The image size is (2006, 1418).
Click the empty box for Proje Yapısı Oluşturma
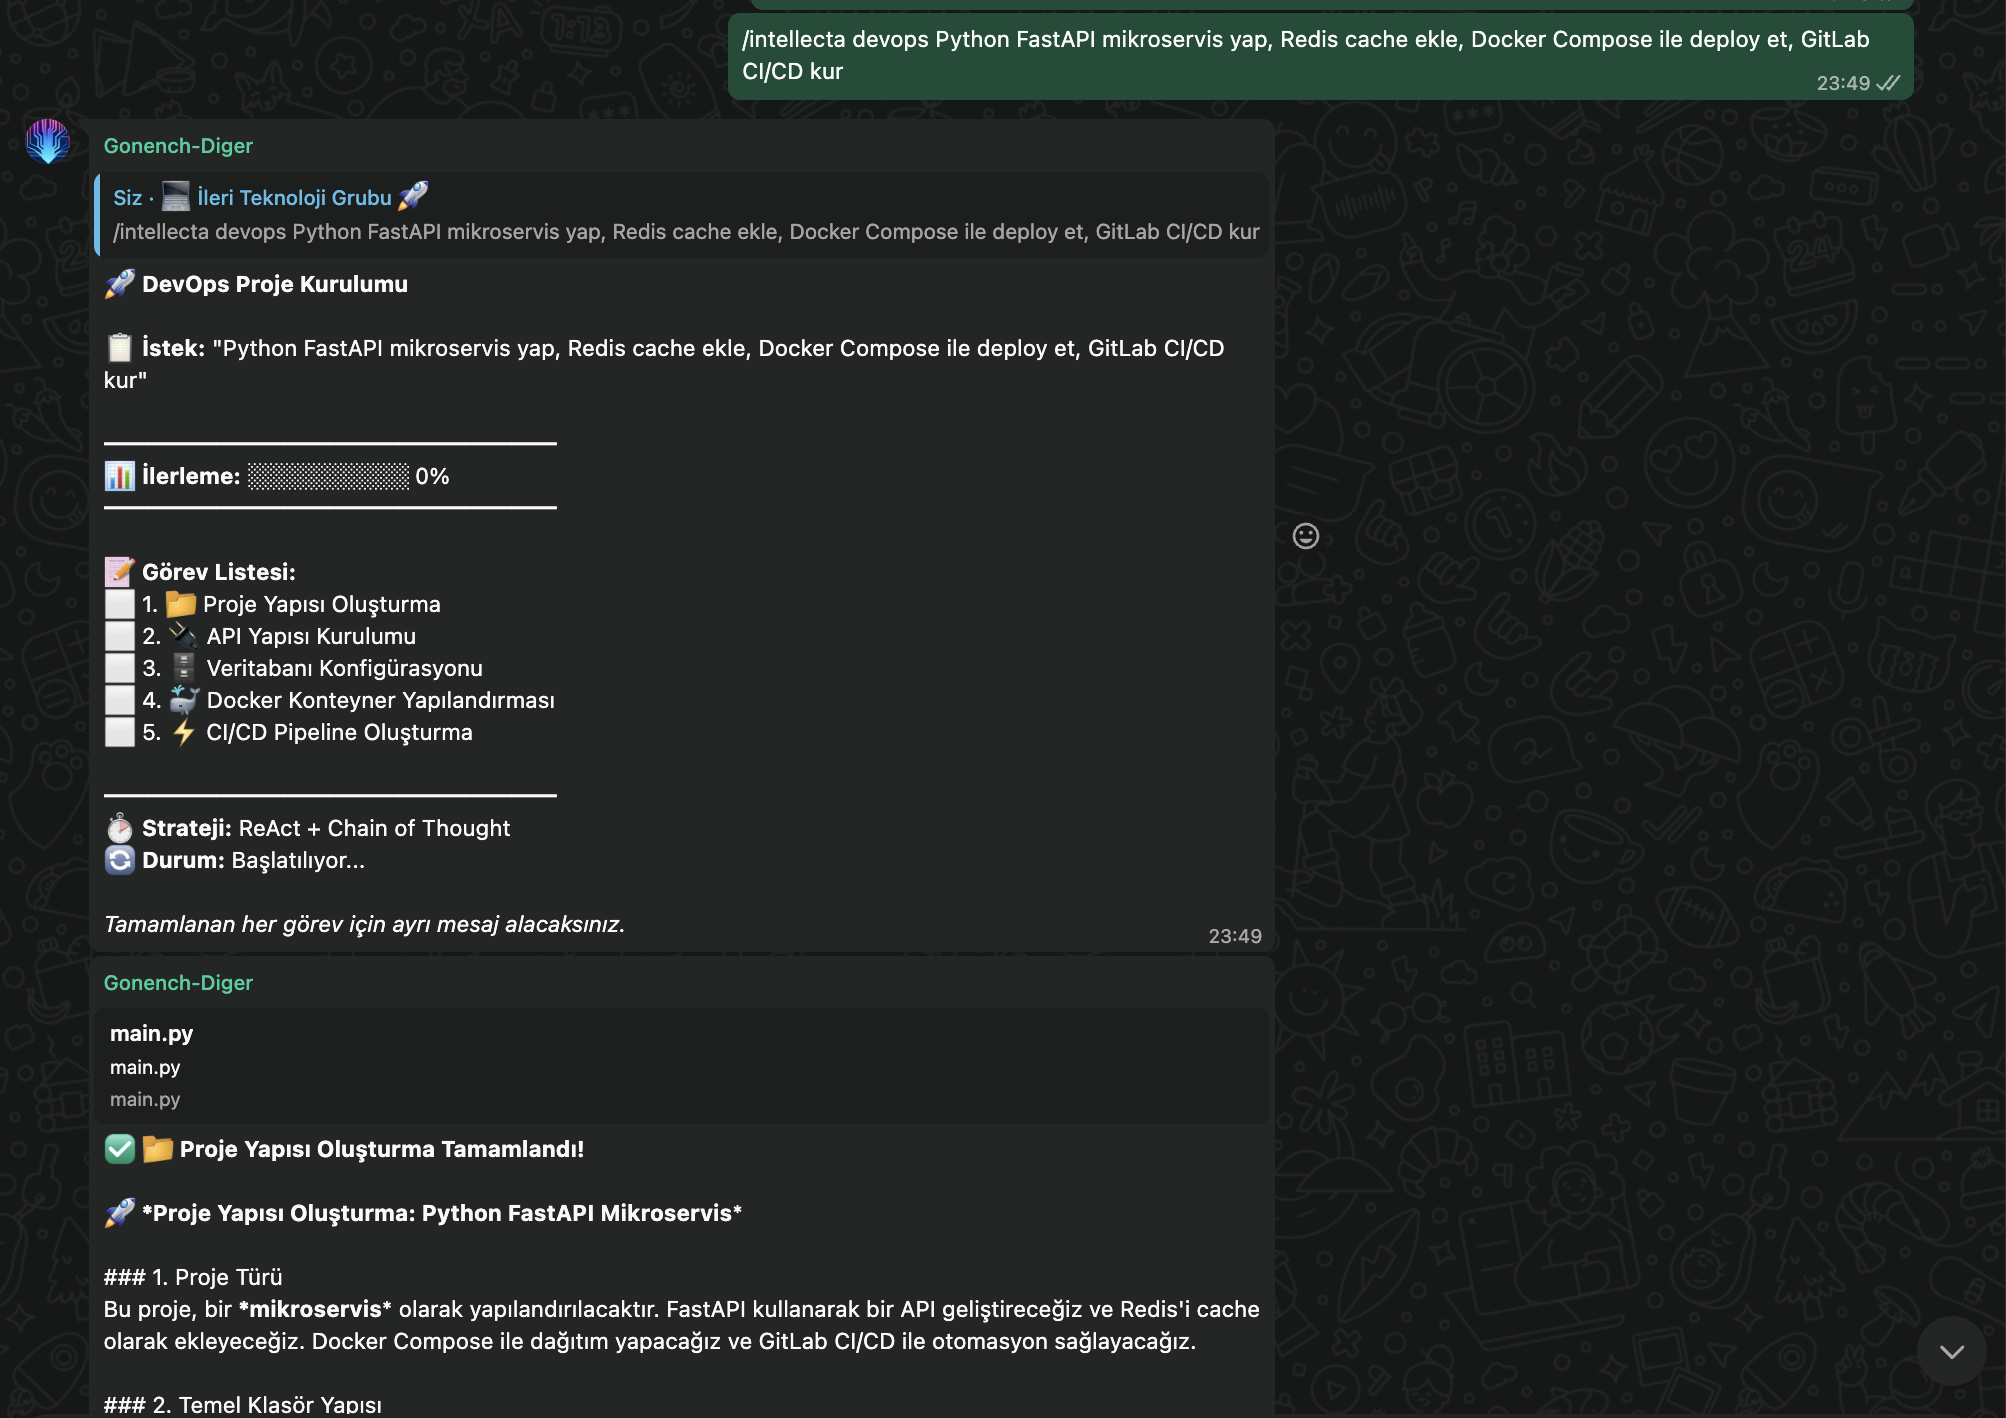pyautogui.click(x=119, y=604)
